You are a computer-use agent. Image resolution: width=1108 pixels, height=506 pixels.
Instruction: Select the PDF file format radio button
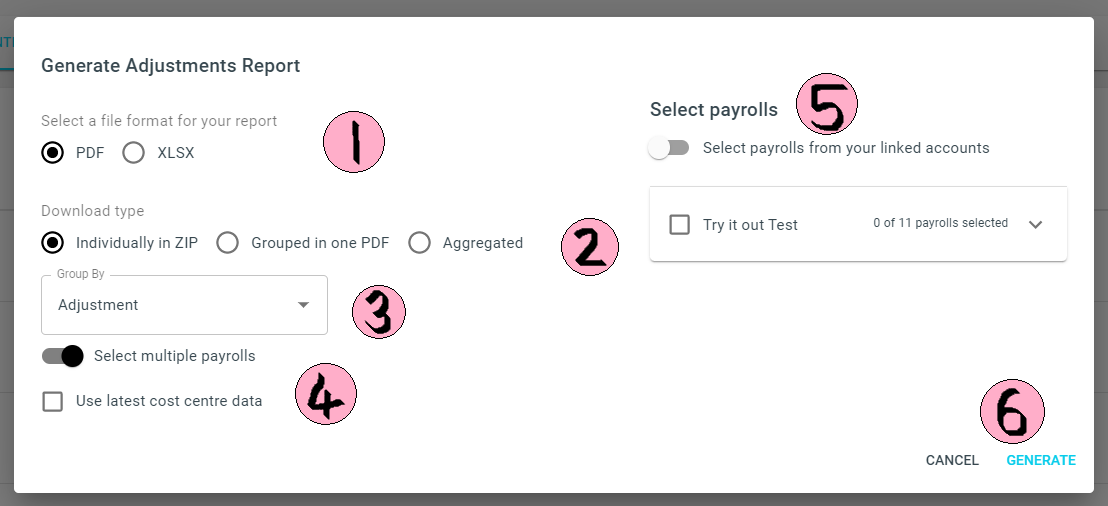[52, 153]
